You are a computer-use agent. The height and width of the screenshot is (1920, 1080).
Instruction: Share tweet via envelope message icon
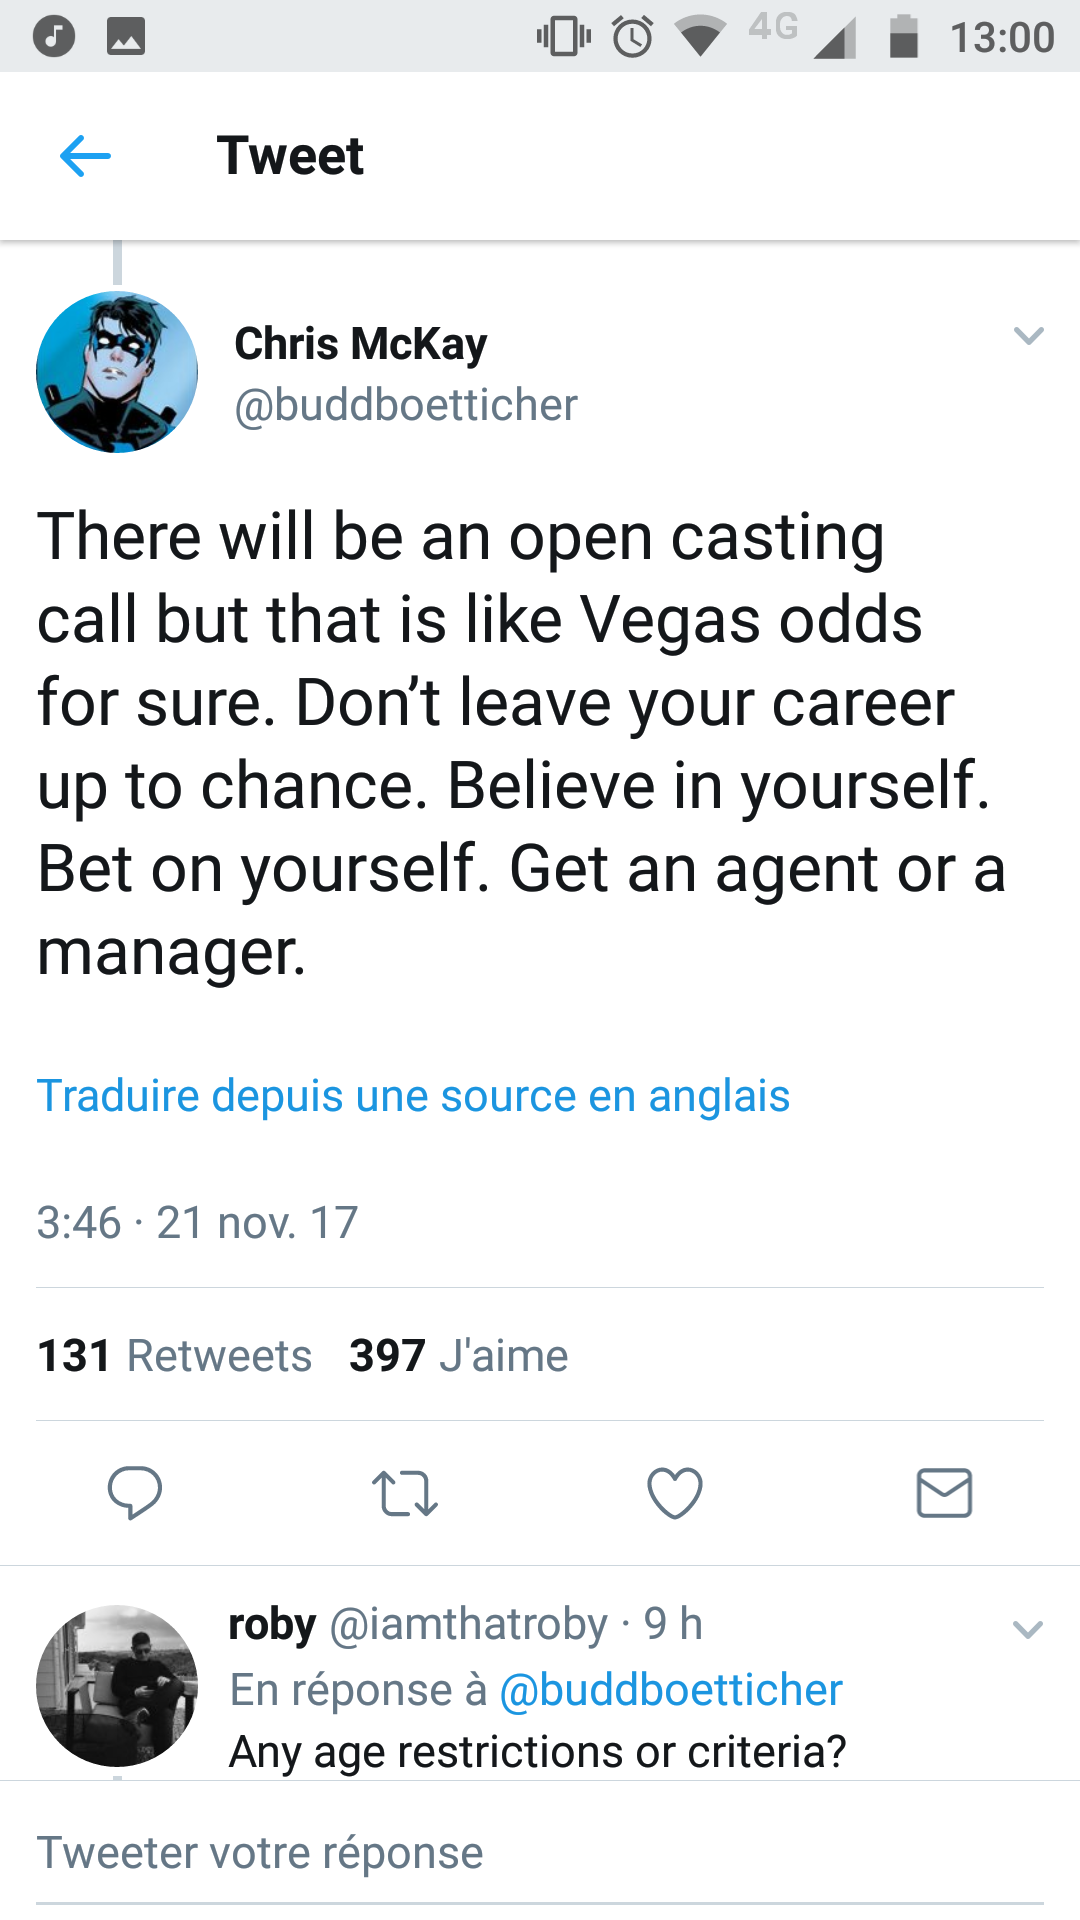[944, 1493]
